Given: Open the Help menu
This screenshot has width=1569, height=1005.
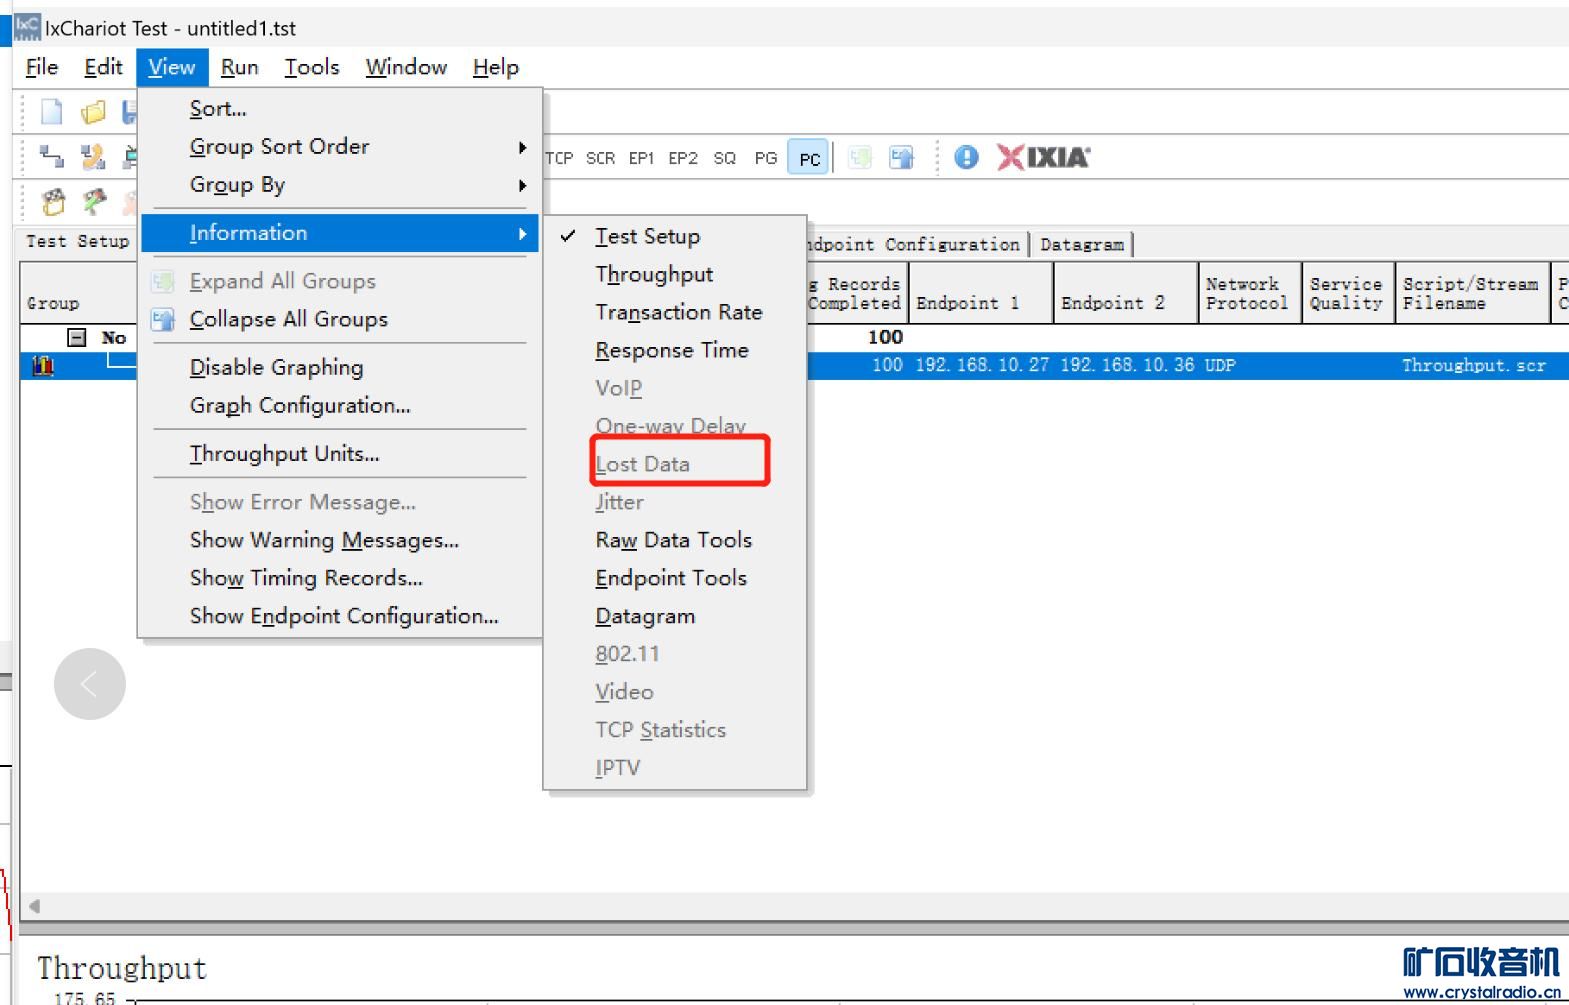Looking at the screenshot, I should 496,67.
